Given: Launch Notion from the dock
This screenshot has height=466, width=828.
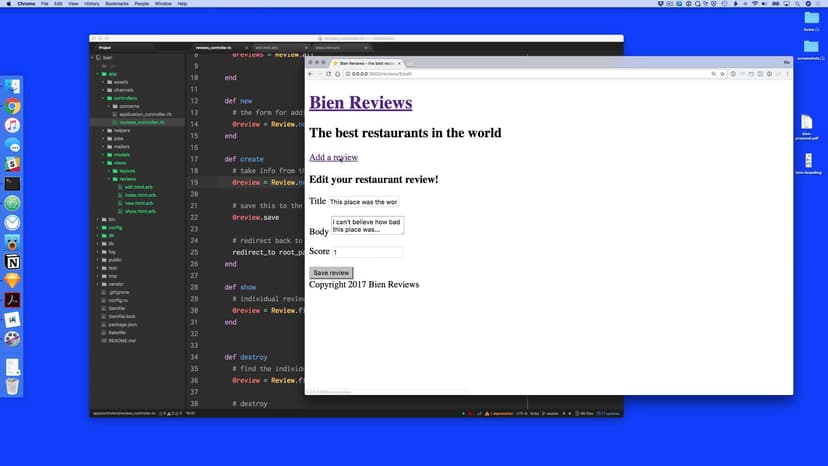Looking at the screenshot, I should 12,261.
